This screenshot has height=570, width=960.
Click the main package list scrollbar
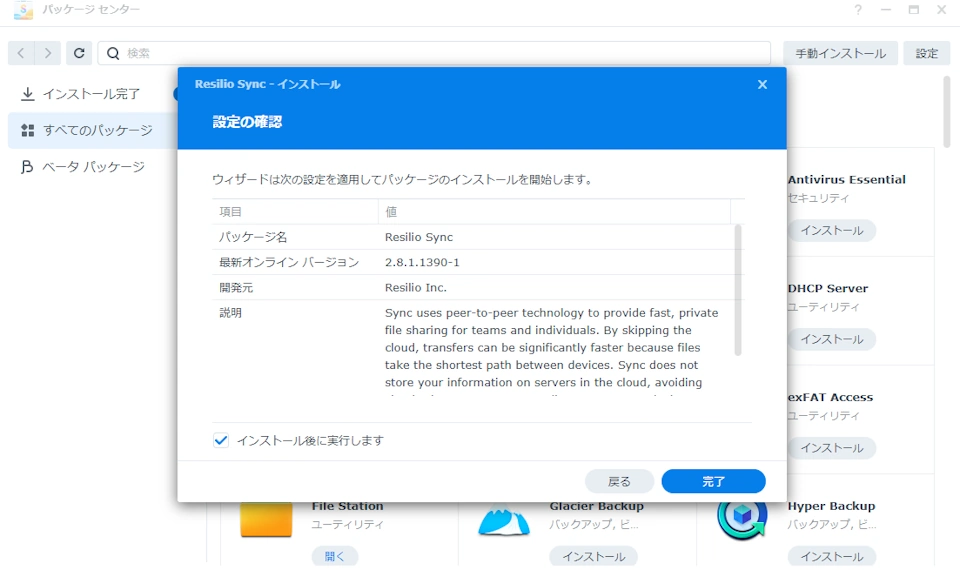(x=947, y=112)
